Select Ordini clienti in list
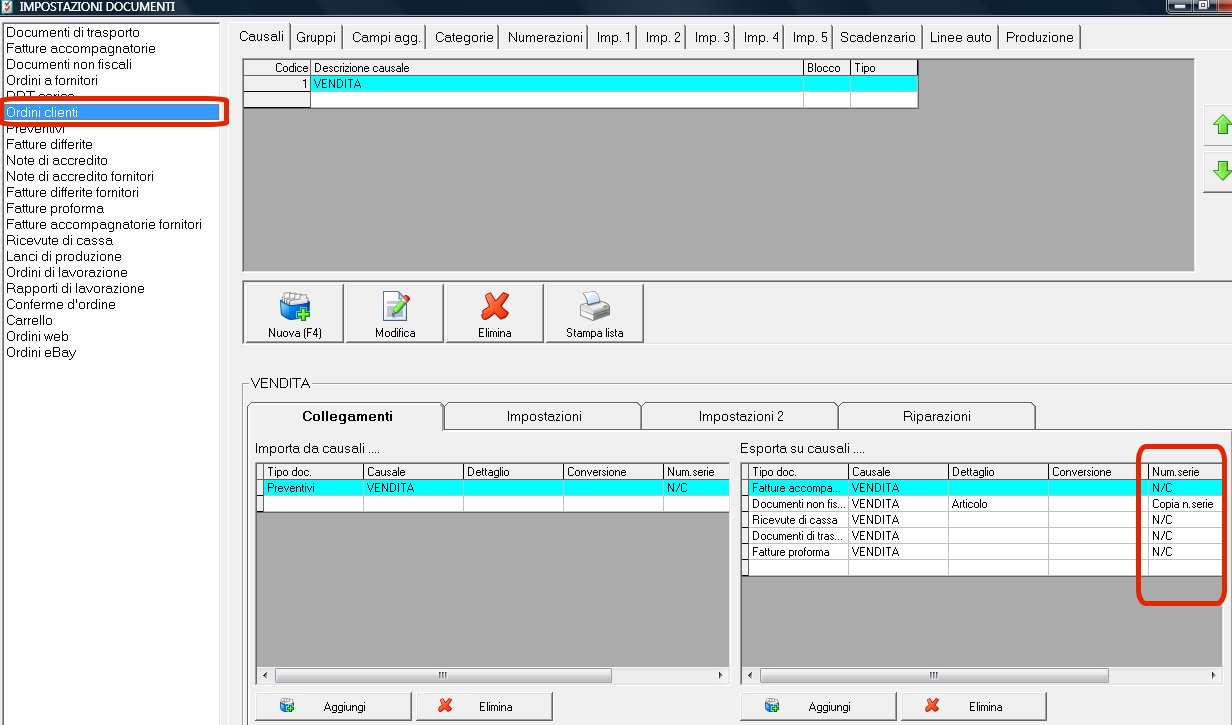This screenshot has width=1232, height=725. (112, 112)
